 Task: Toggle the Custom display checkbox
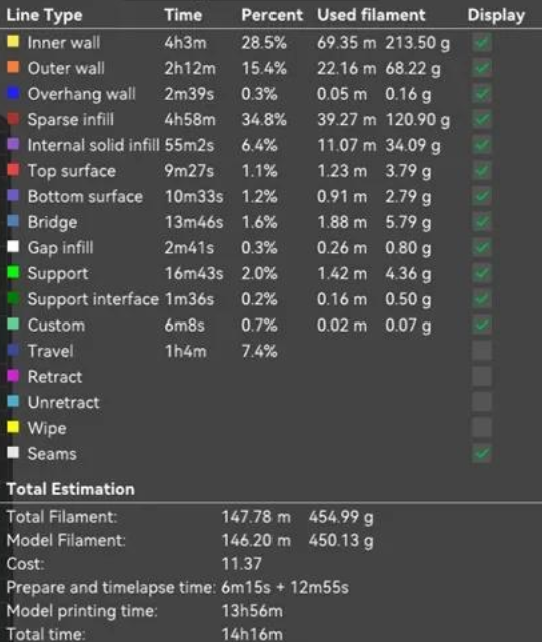click(x=481, y=325)
